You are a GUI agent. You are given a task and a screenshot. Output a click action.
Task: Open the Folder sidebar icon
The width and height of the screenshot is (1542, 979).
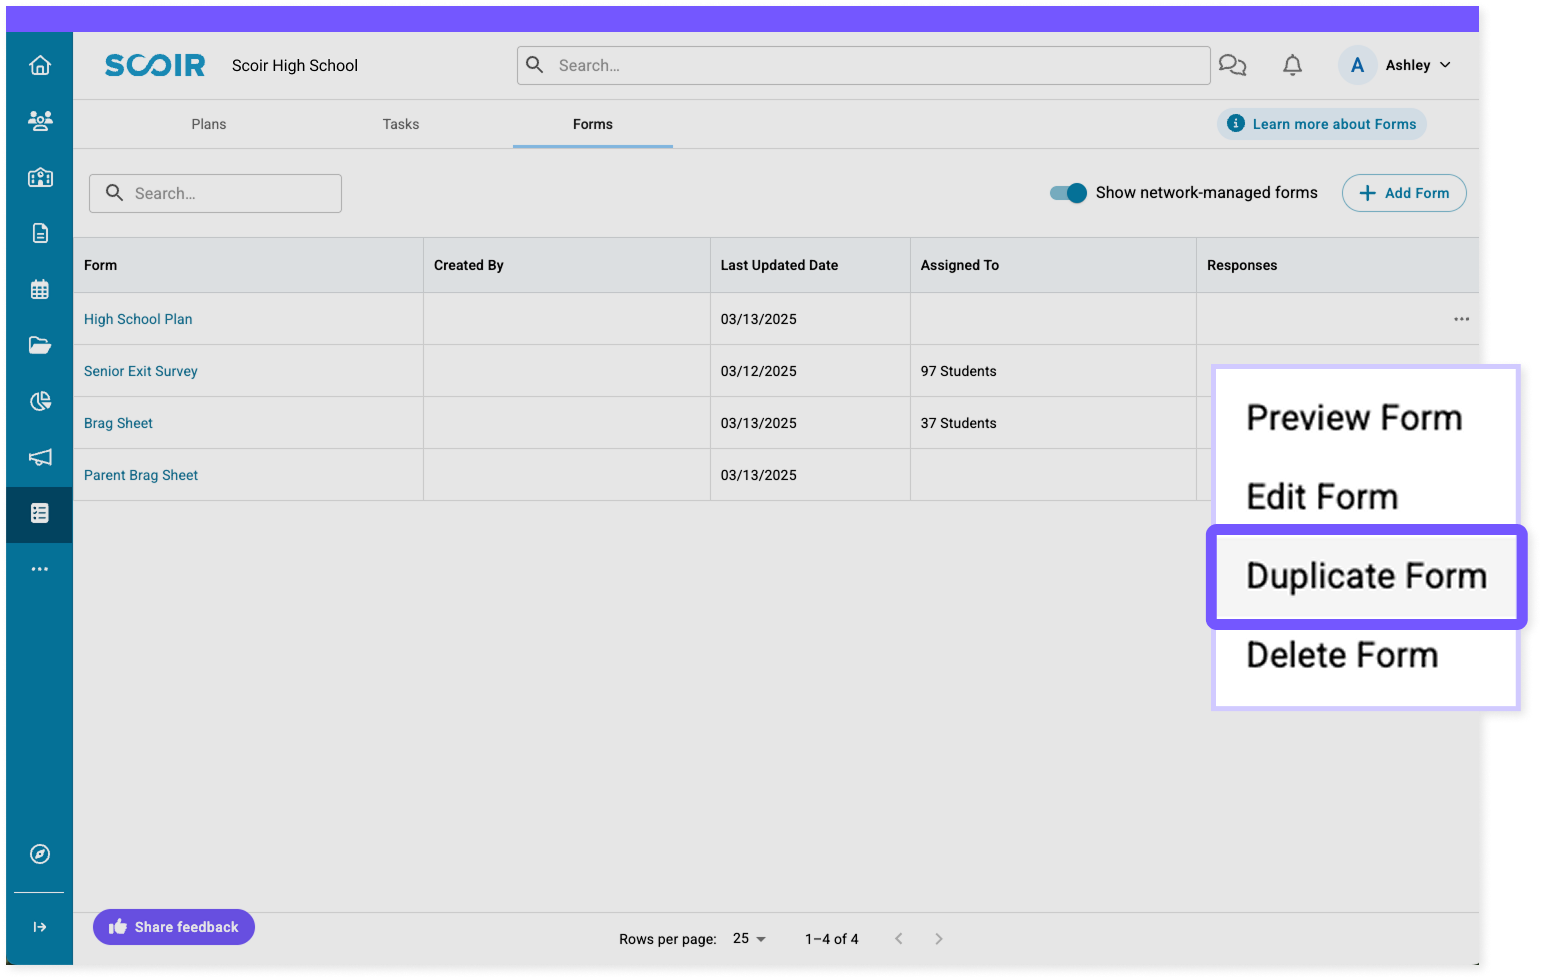[40, 345]
